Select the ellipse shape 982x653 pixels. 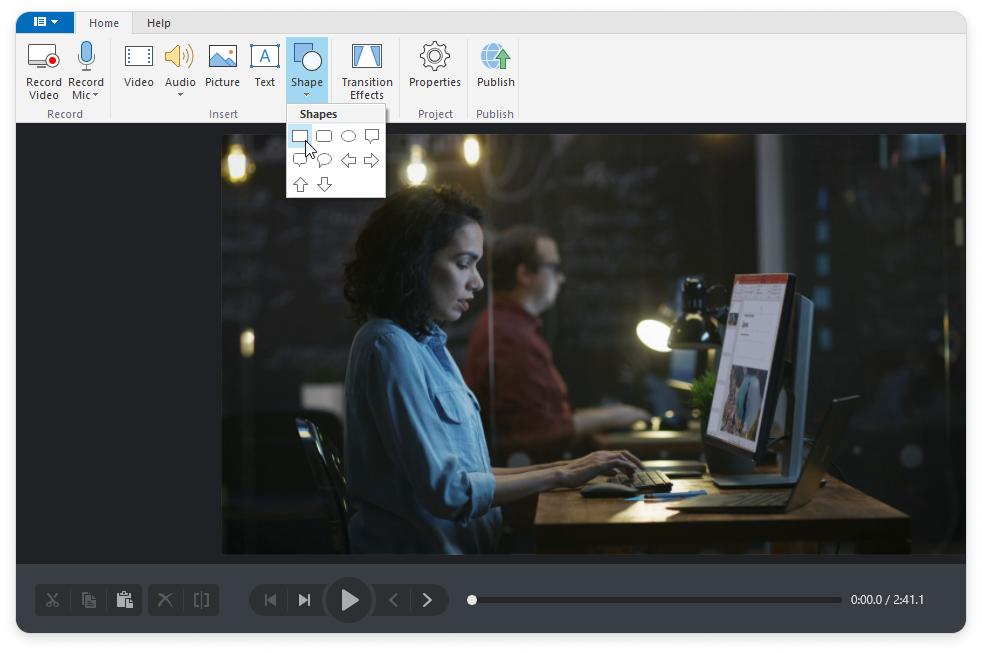click(x=348, y=136)
